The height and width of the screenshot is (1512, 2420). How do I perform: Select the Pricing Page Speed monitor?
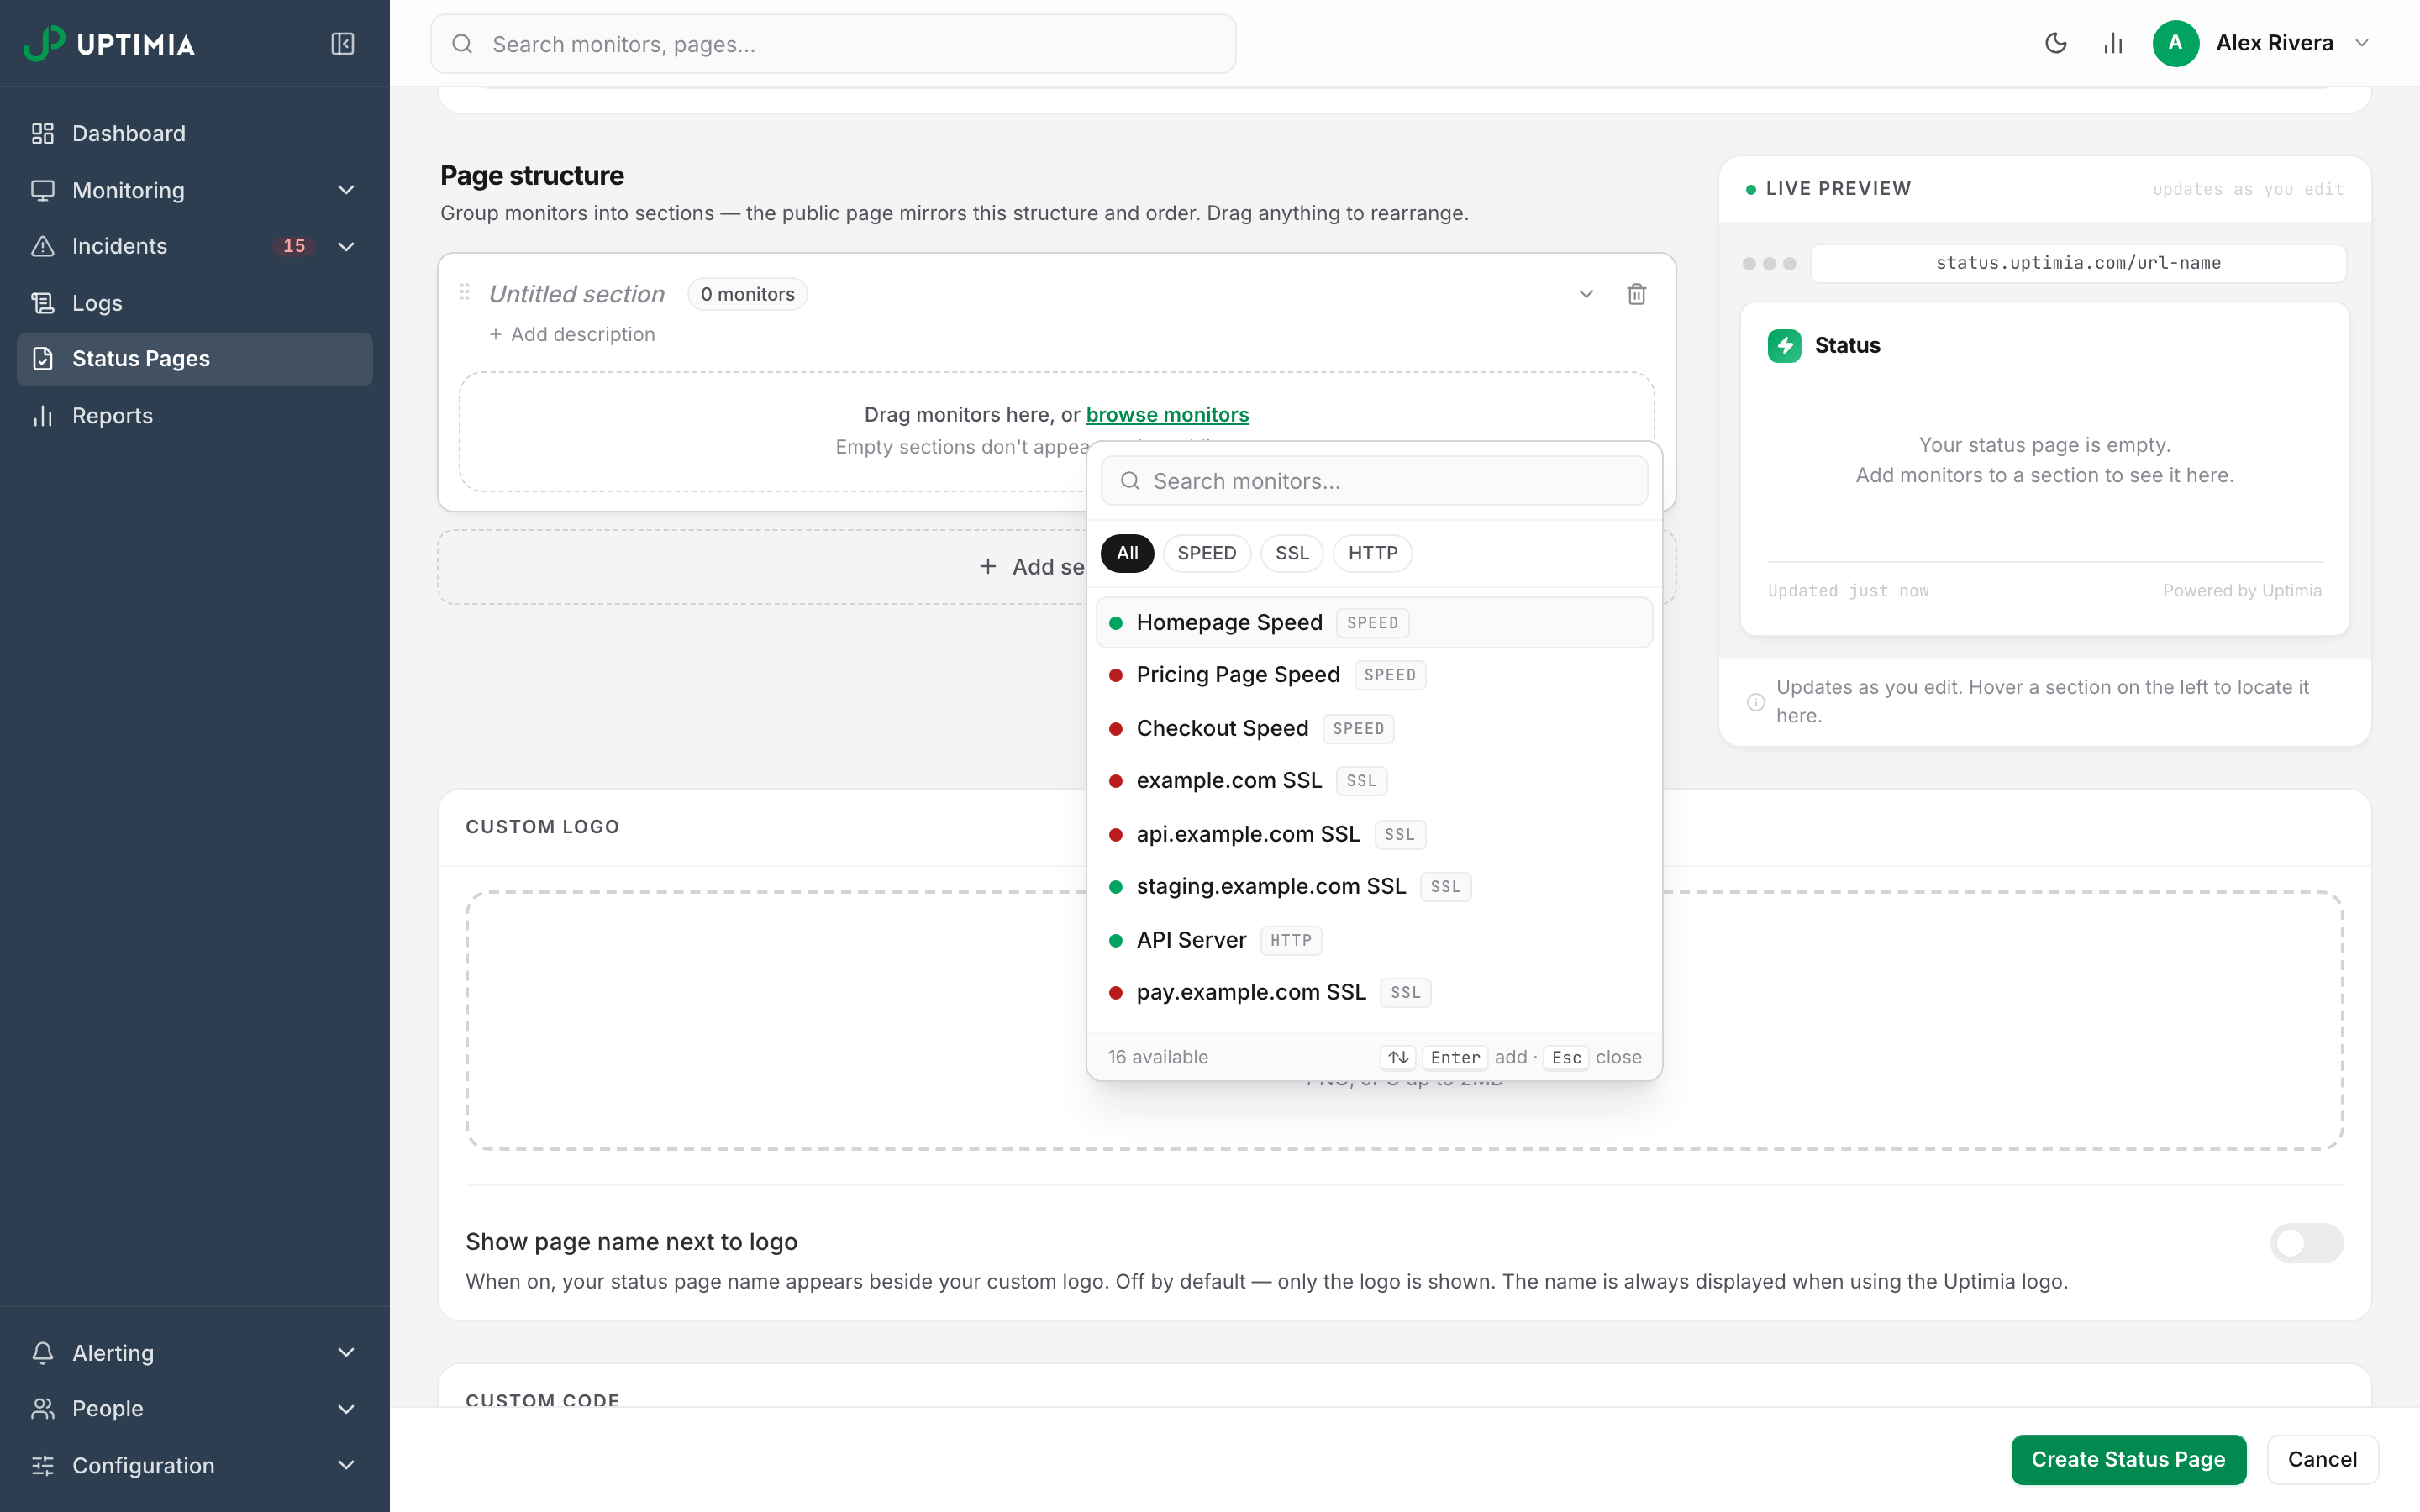(x=1374, y=675)
